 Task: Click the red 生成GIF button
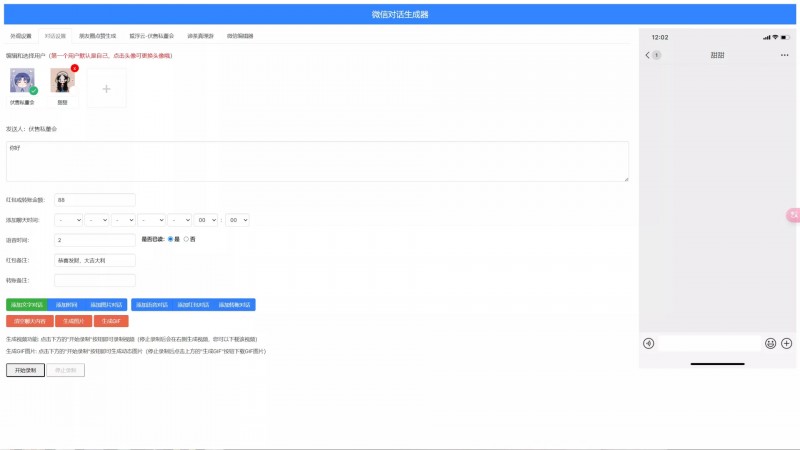pos(111,321)
